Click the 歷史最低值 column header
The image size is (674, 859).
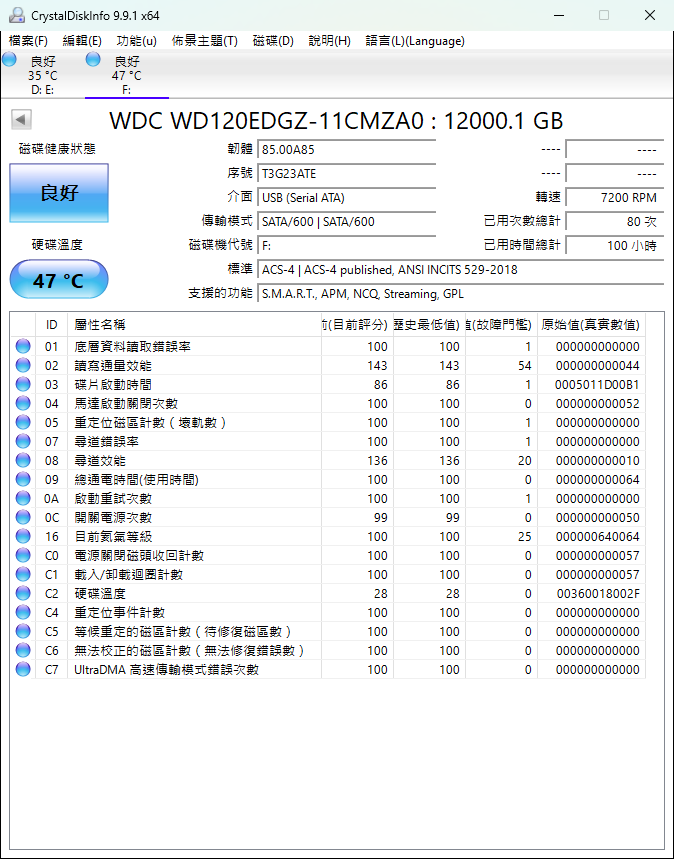(429, 325)
